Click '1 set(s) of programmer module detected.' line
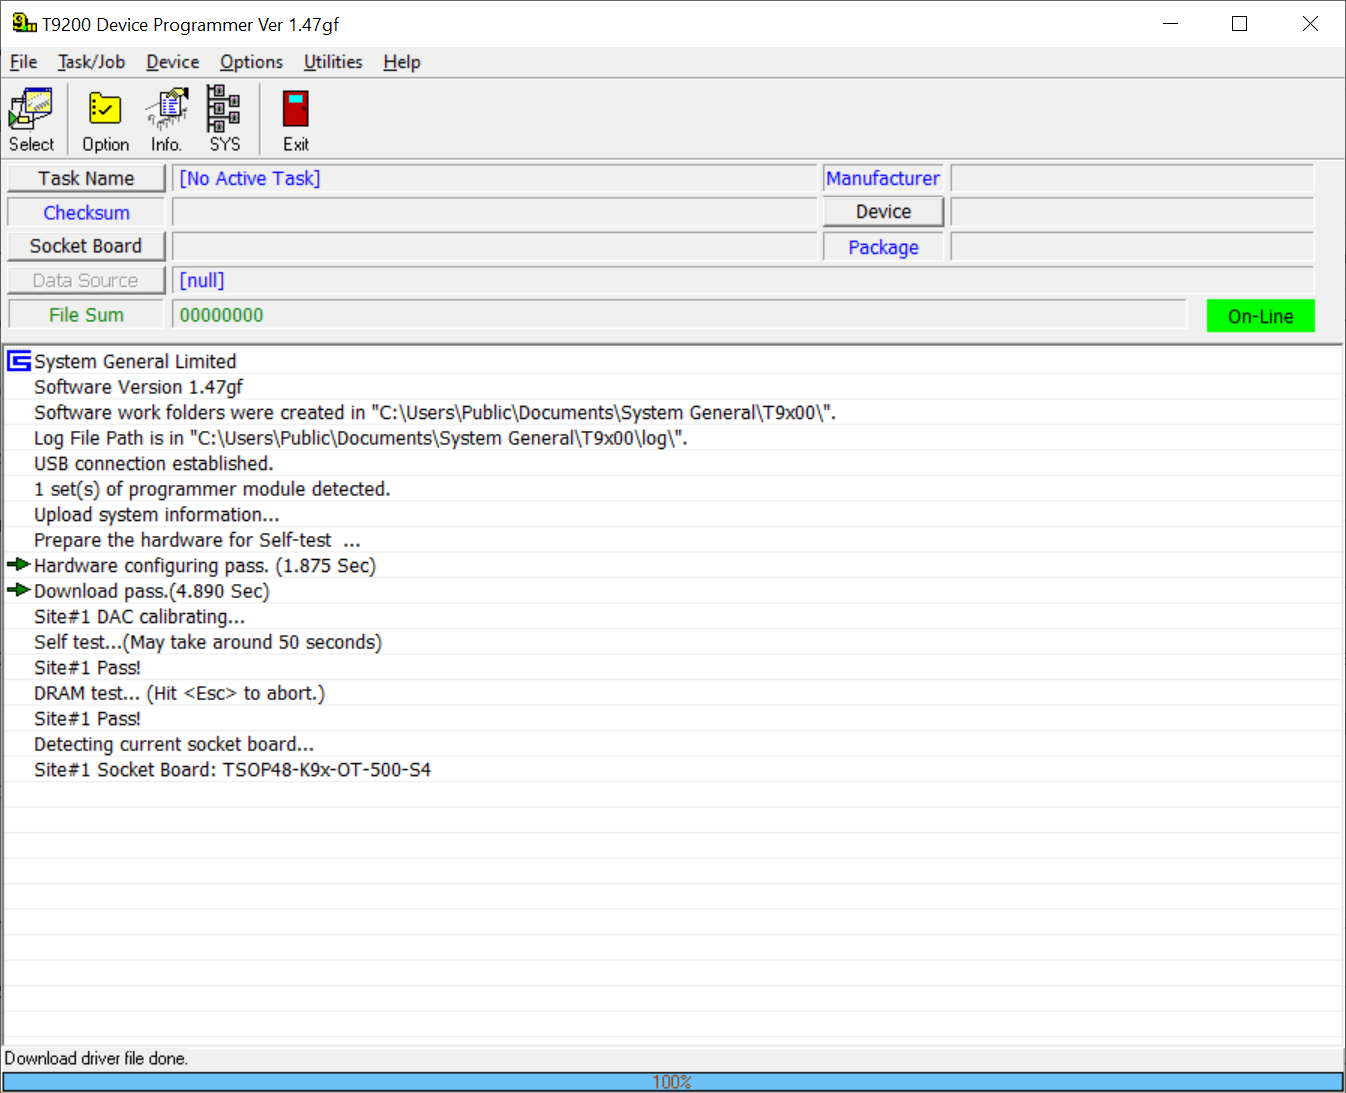 click(x=212, y=489)
